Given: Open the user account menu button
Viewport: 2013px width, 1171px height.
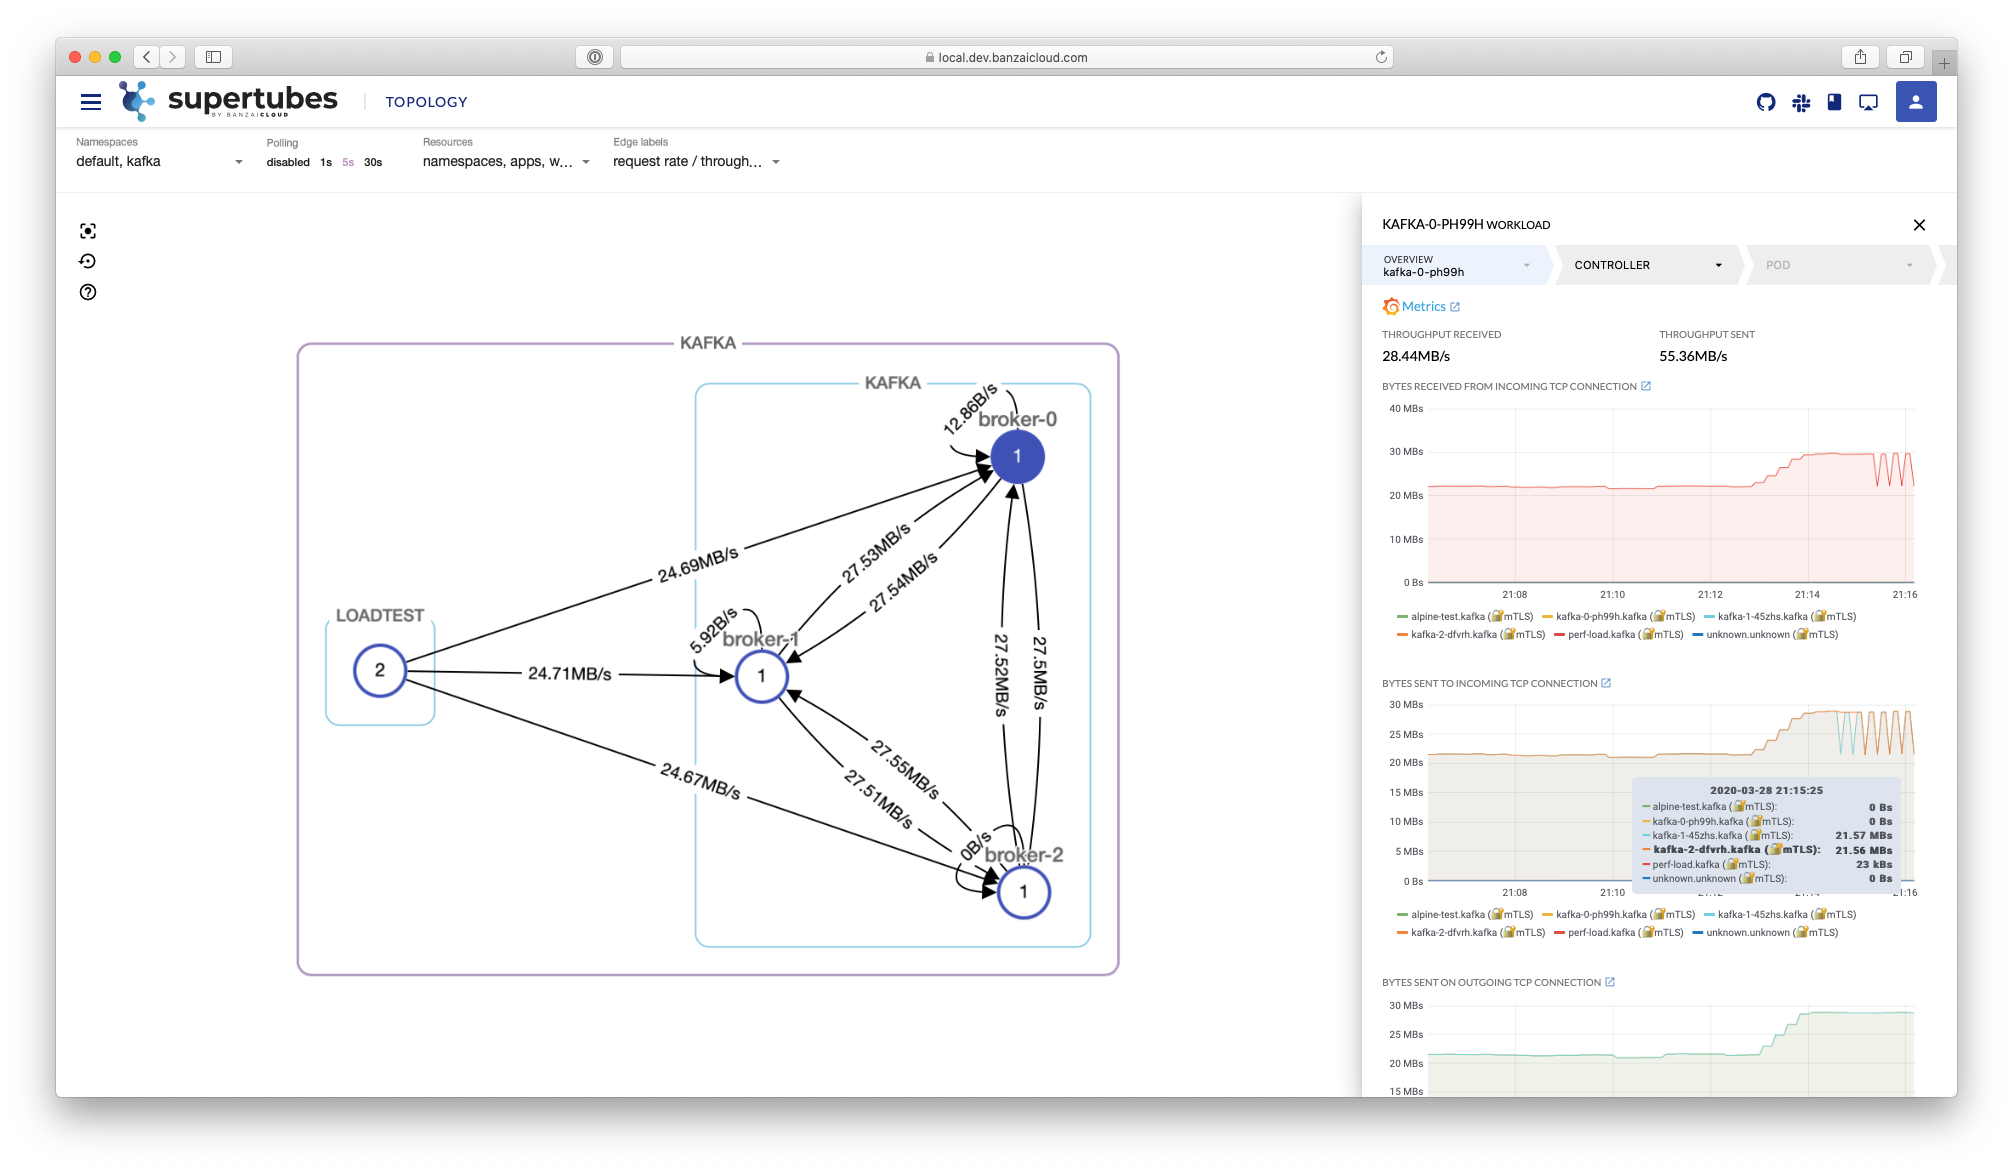Looking at the screenshot, I should [1916, 102].
